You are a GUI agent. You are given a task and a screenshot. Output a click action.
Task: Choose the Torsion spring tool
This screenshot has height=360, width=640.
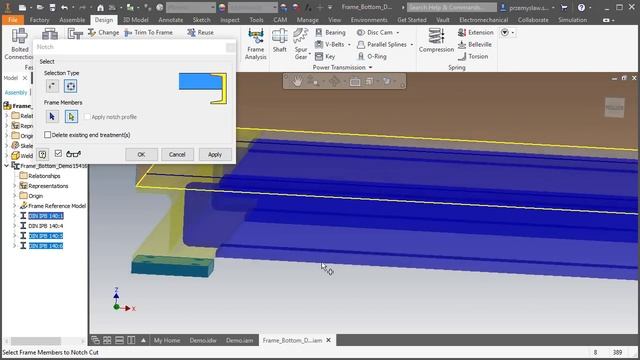point(473,56)
